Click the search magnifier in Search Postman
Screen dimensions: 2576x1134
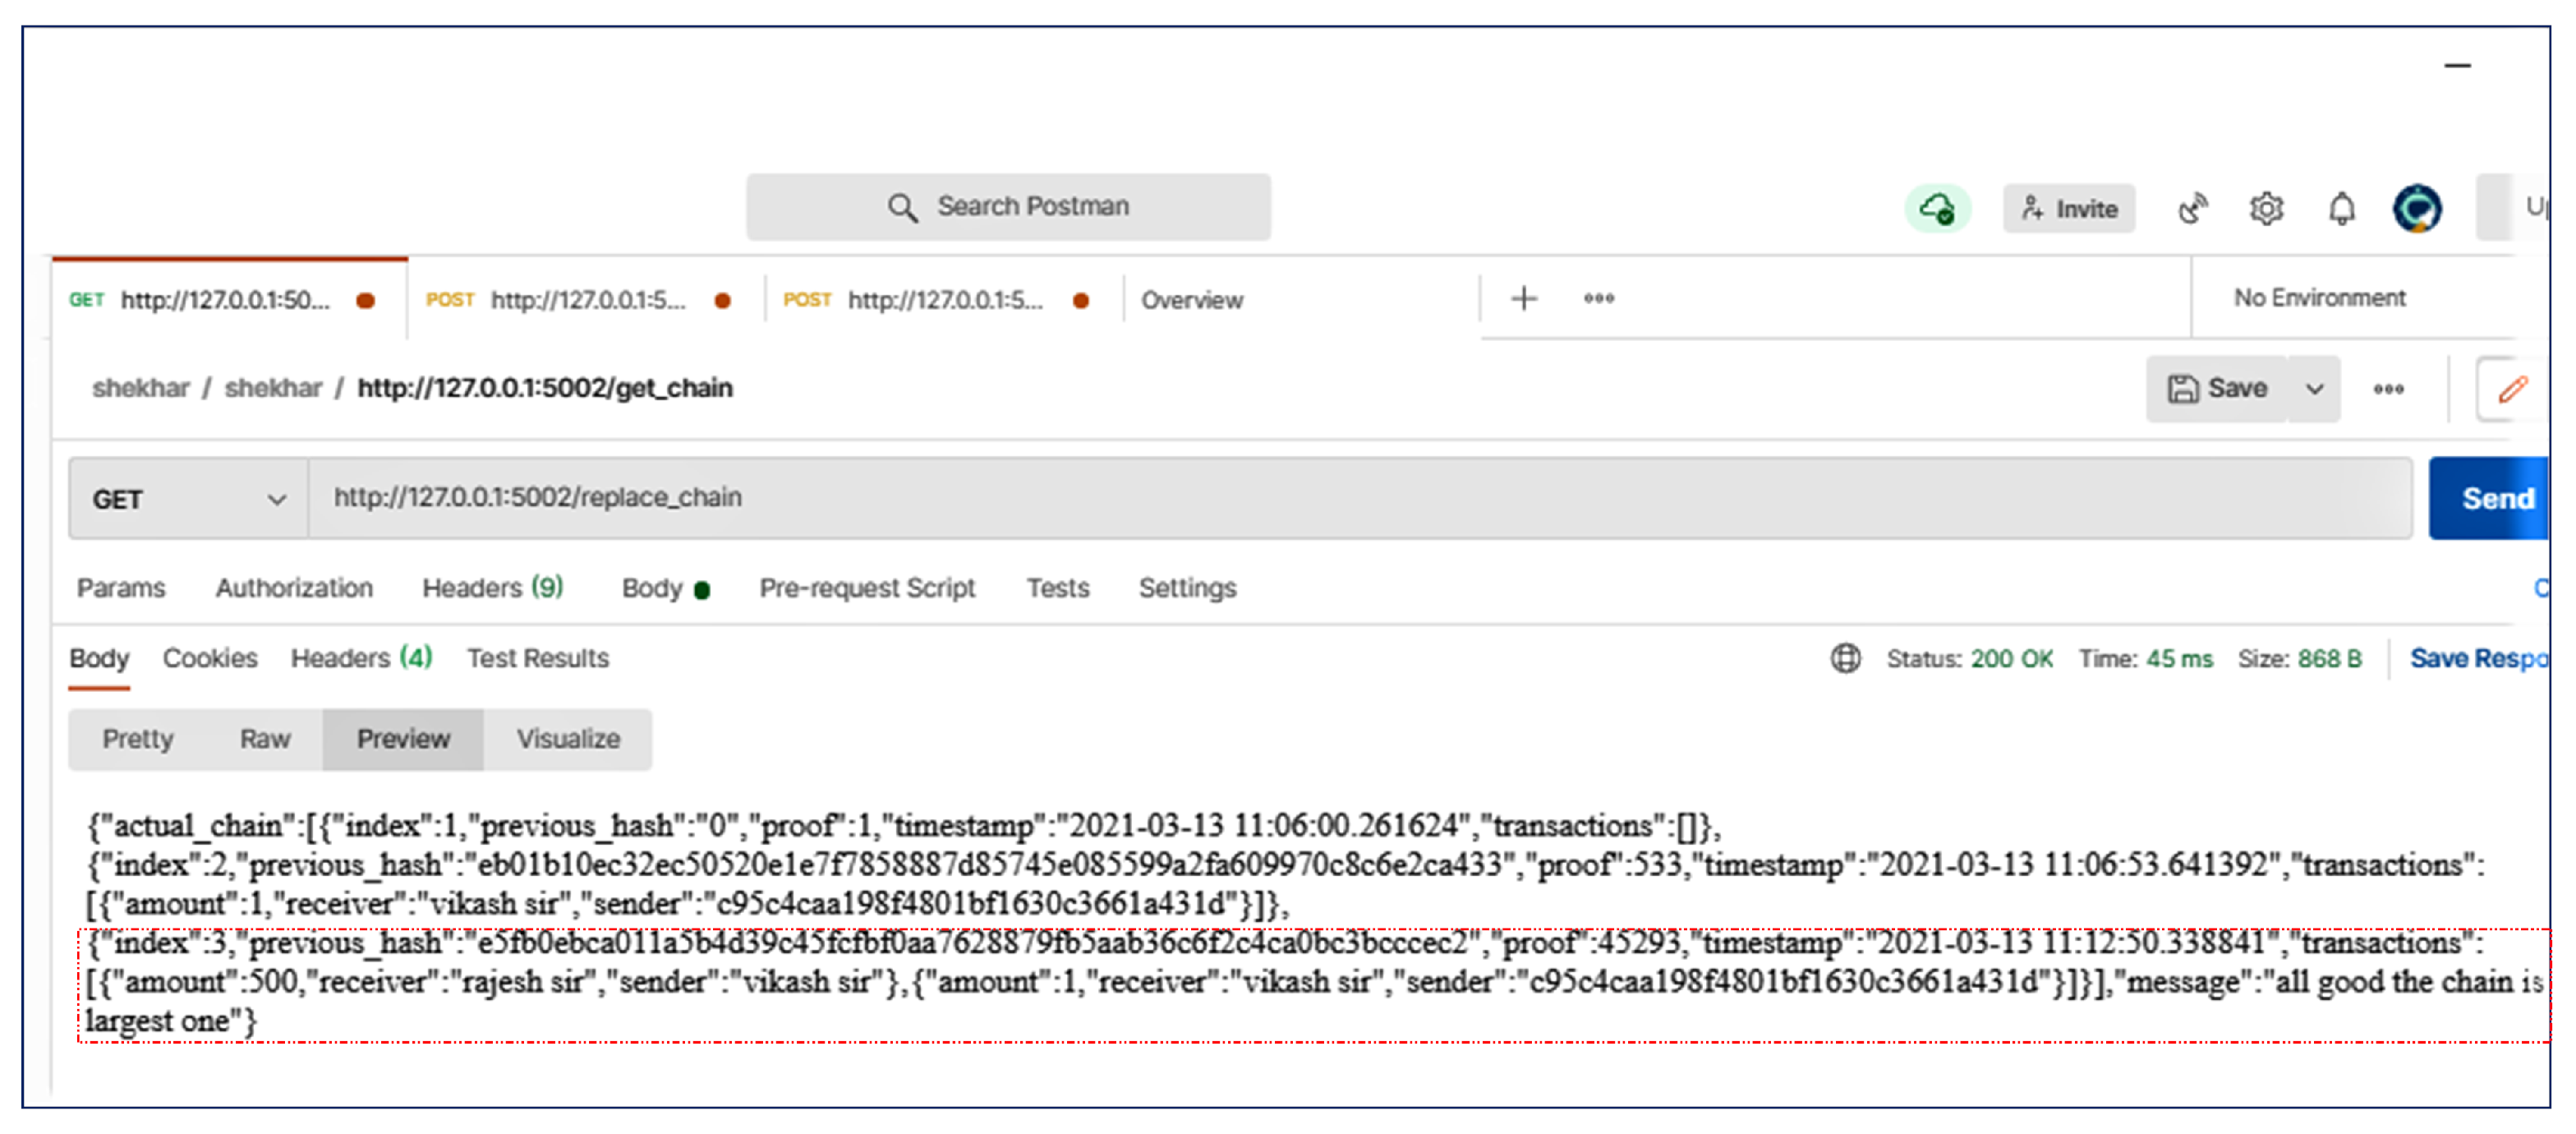pyautogui.click(x=901, y=207)
